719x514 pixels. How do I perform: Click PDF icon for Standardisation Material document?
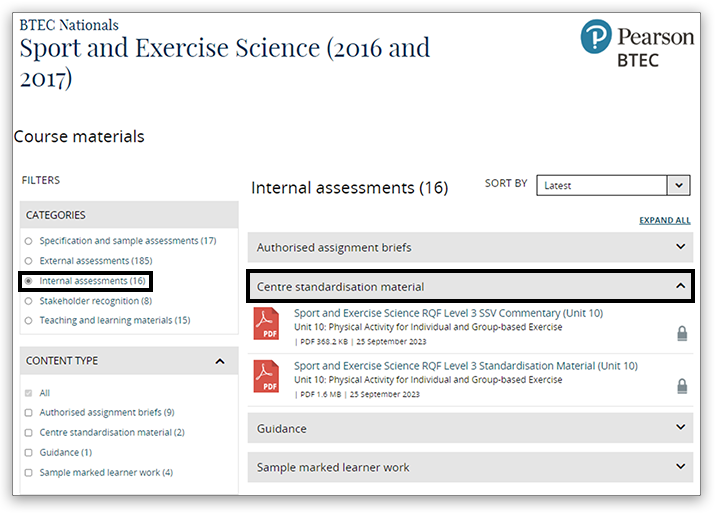(x=266, y=376)
